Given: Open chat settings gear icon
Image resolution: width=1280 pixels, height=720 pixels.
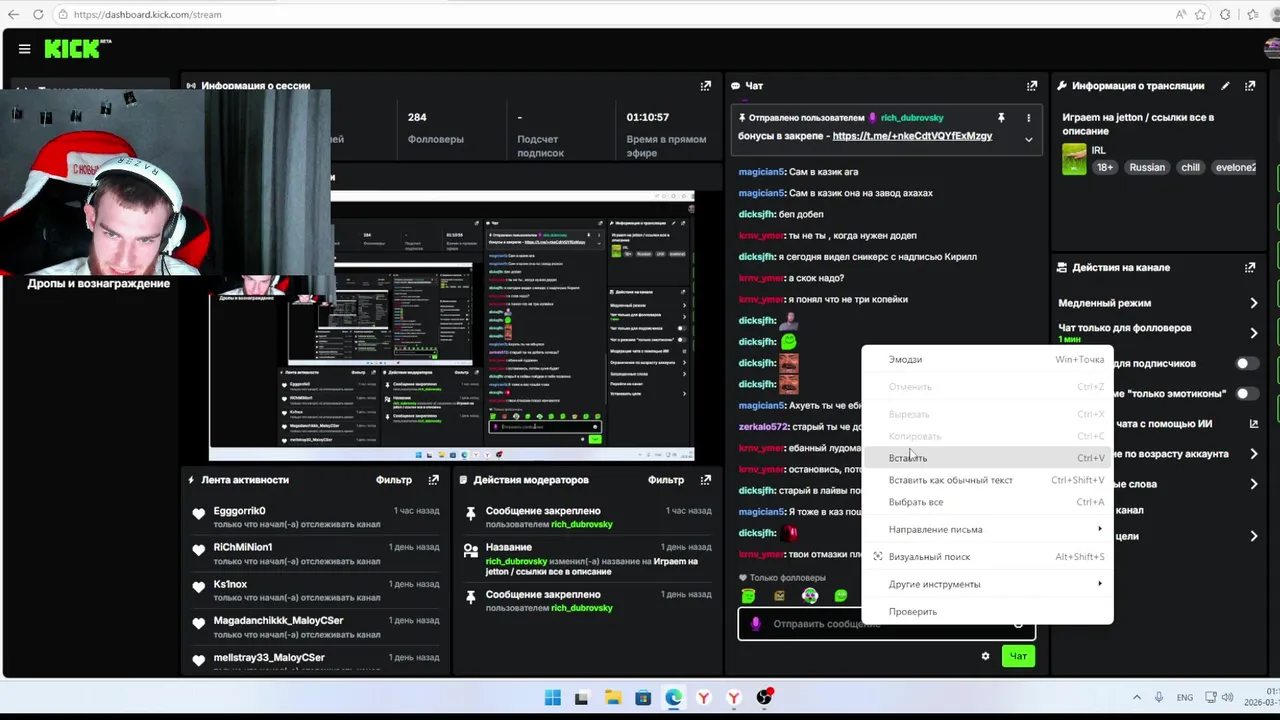Looking at the screenshot, I should tap(985, 656).
